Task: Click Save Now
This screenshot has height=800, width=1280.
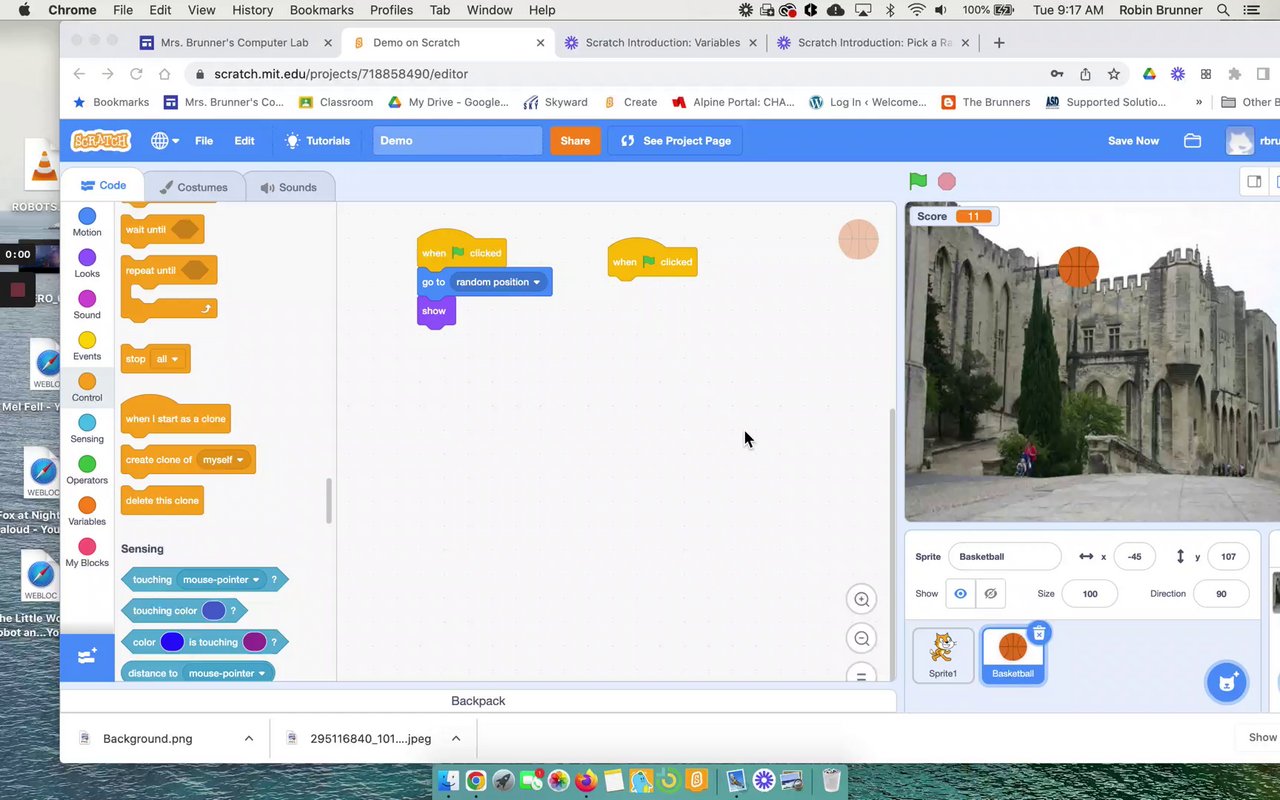Action: click(x=1133, y=141)
